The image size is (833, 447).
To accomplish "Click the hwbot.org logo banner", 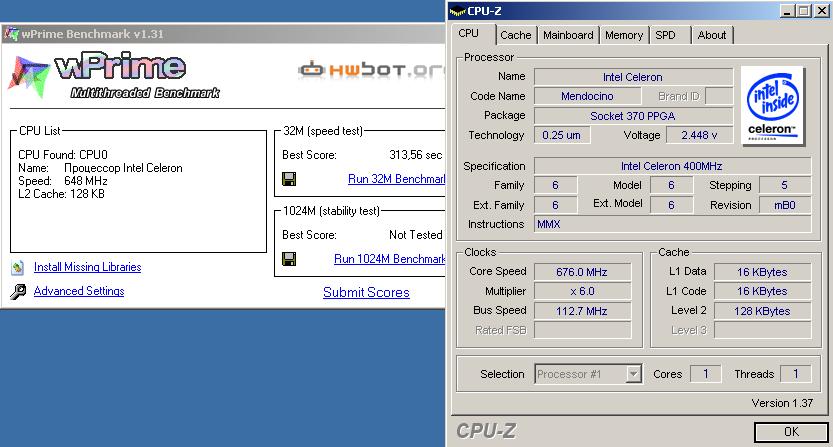I will (371, 70).
